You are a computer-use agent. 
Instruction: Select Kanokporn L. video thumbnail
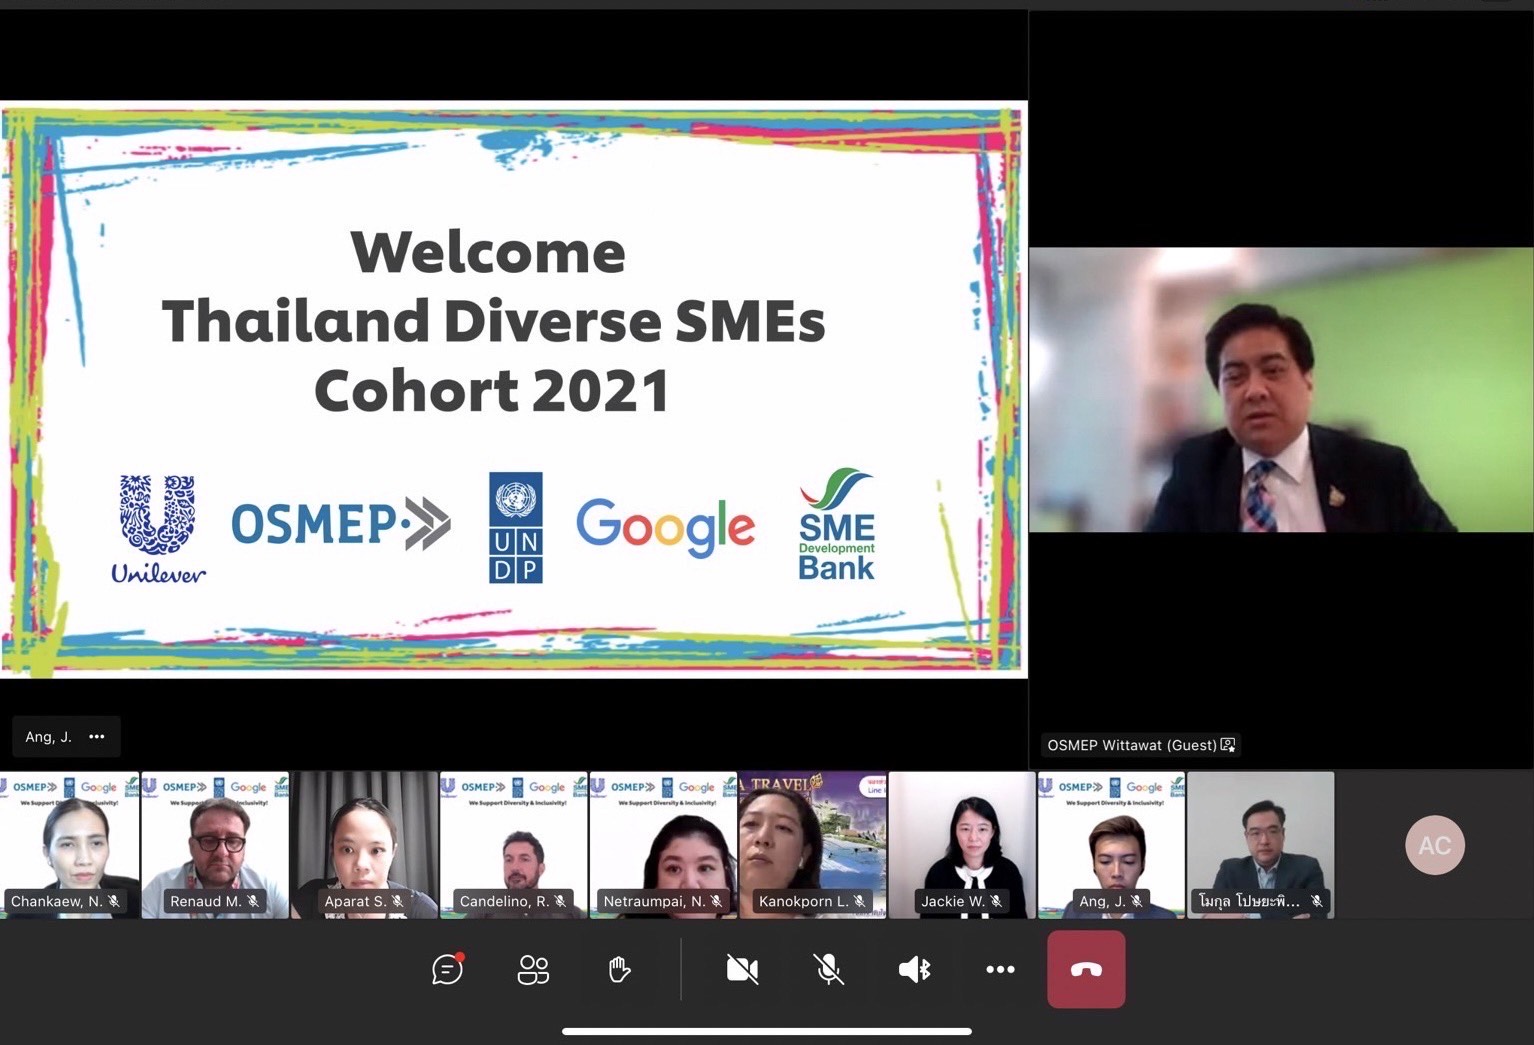pyautogui.click(x=812, y=845)
